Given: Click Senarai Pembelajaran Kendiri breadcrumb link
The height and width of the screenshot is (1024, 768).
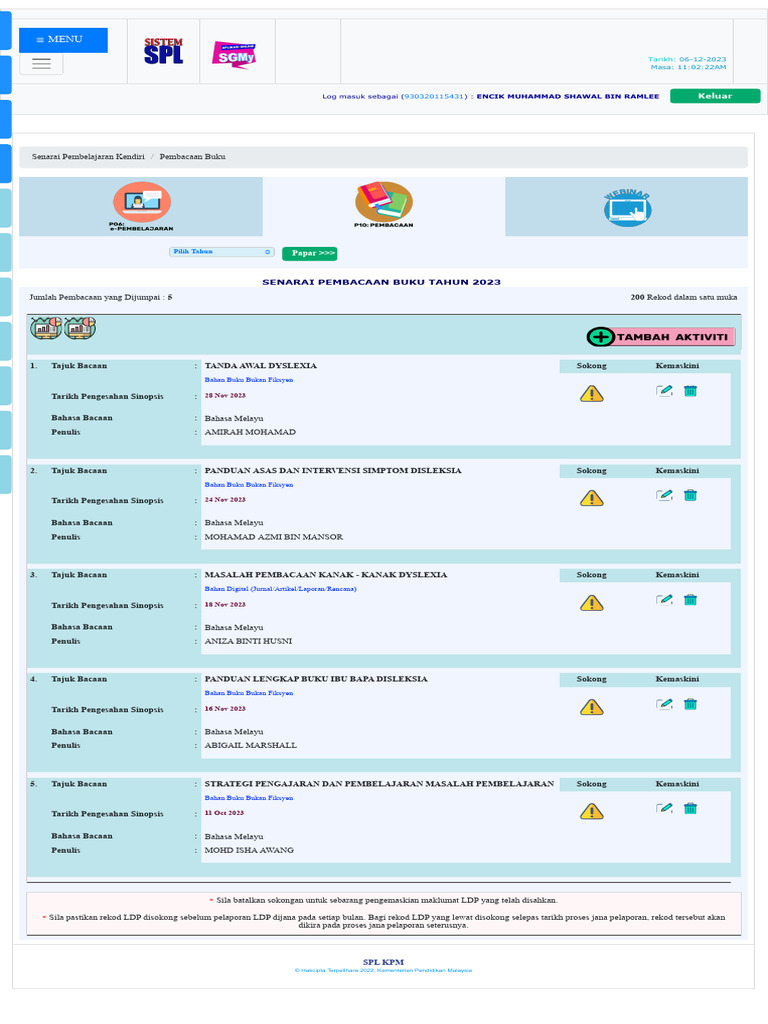Looking at the screenshot, I should coord(88,157).
